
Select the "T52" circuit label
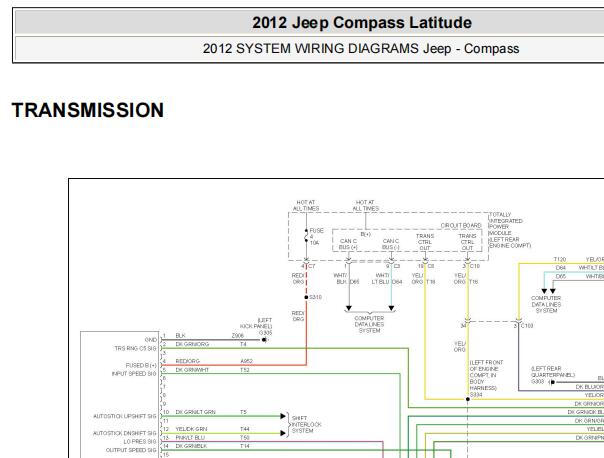pos(245,370)
